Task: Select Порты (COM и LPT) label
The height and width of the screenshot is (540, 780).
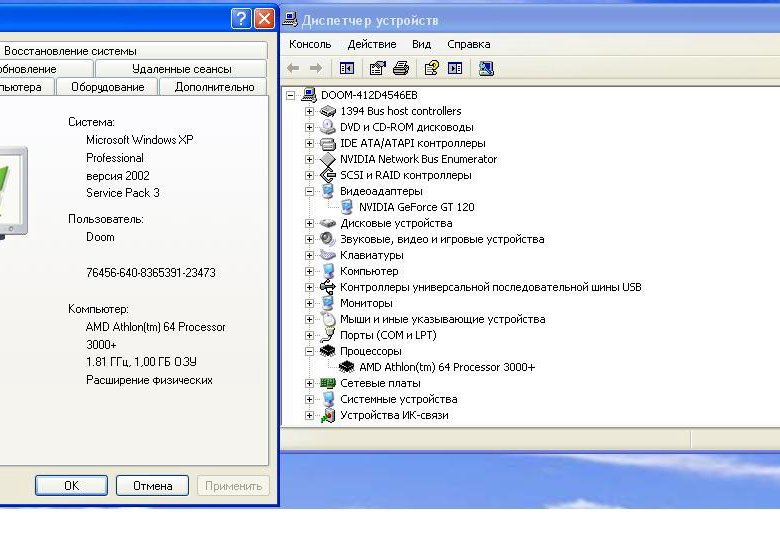Action: pyautogui.click(x=388, y=335)
